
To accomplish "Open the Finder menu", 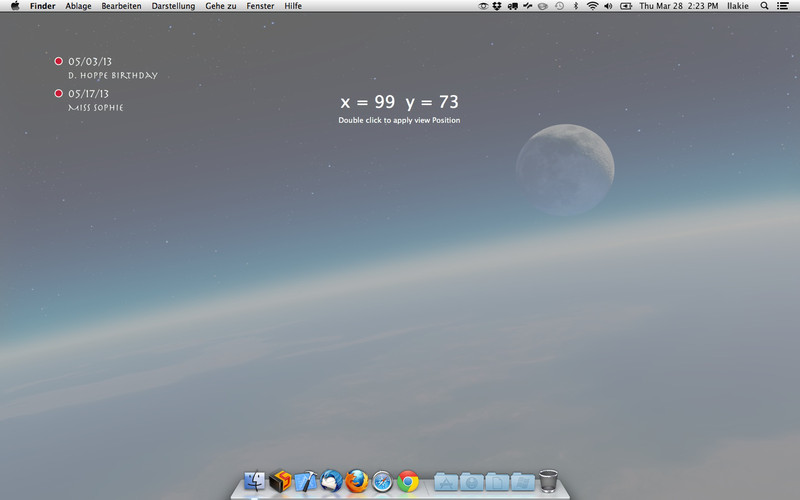I will tap(42, 6).
